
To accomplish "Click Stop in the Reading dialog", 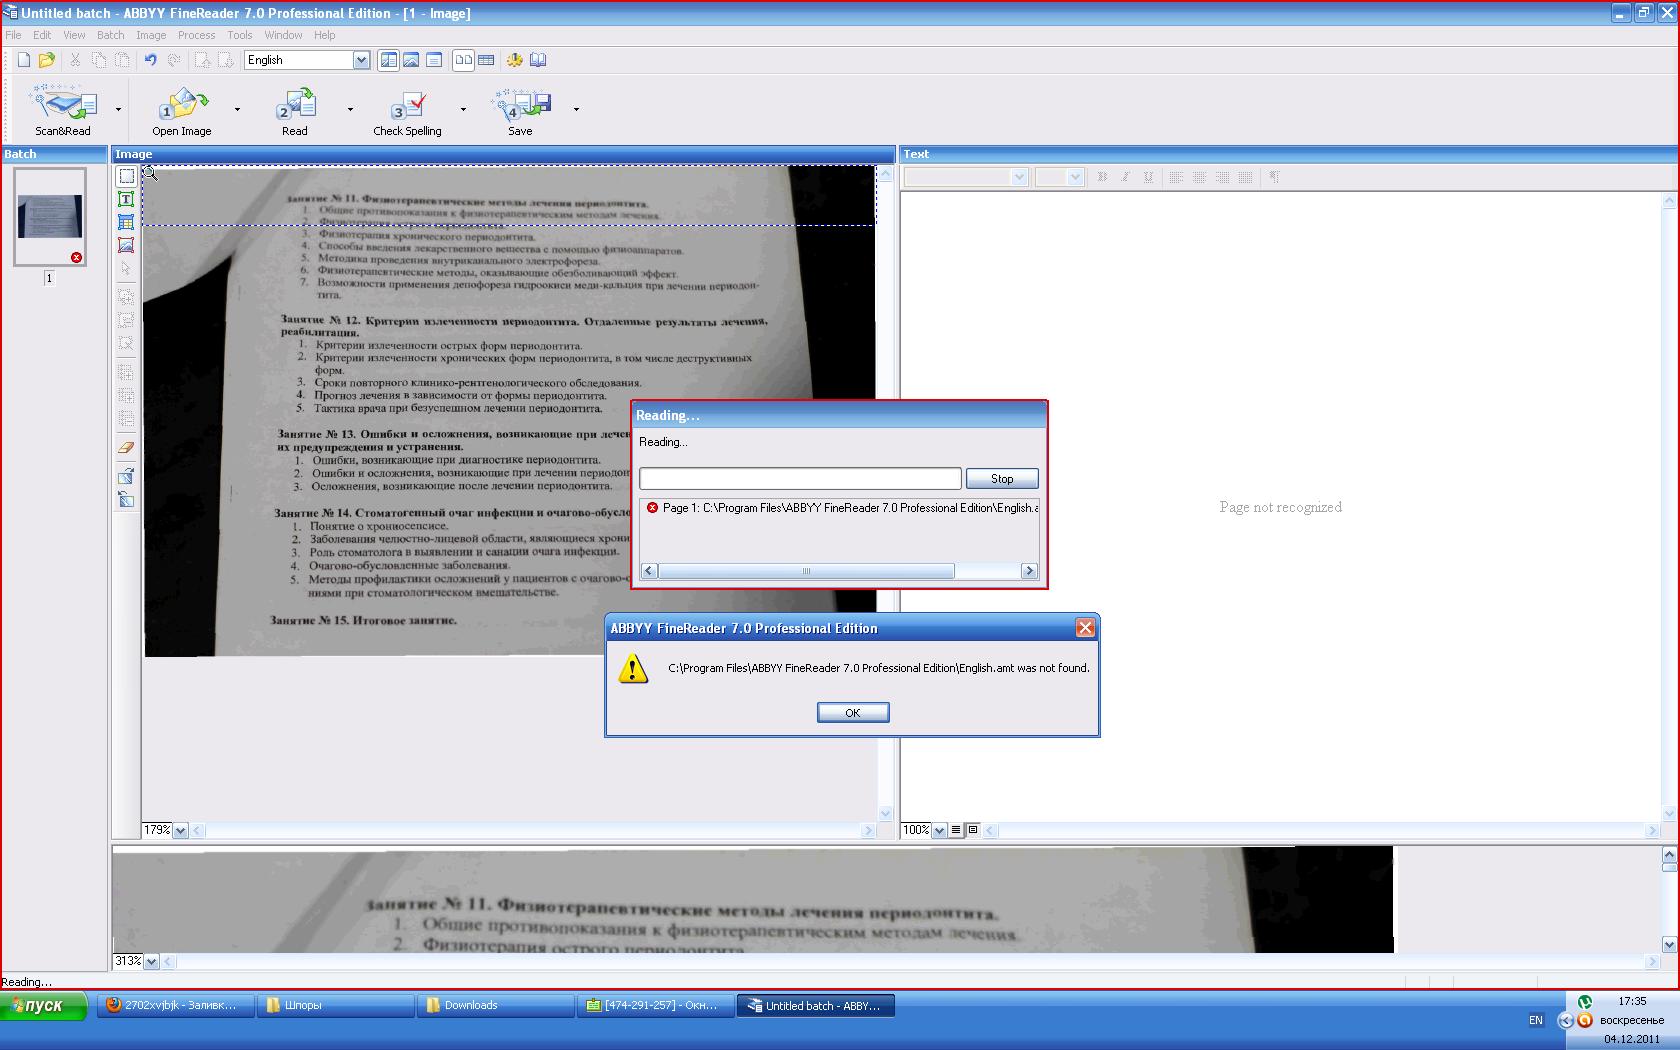I will (1002, 479).
